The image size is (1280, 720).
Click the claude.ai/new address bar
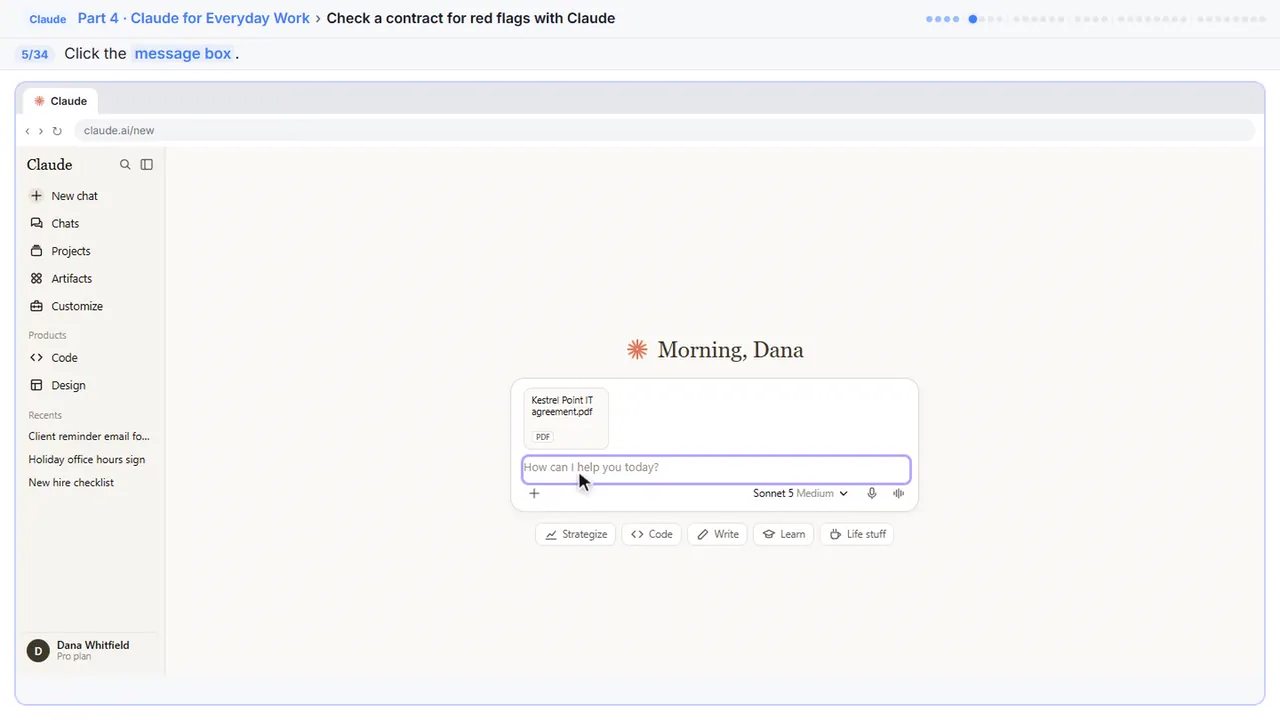coord(664,130)
